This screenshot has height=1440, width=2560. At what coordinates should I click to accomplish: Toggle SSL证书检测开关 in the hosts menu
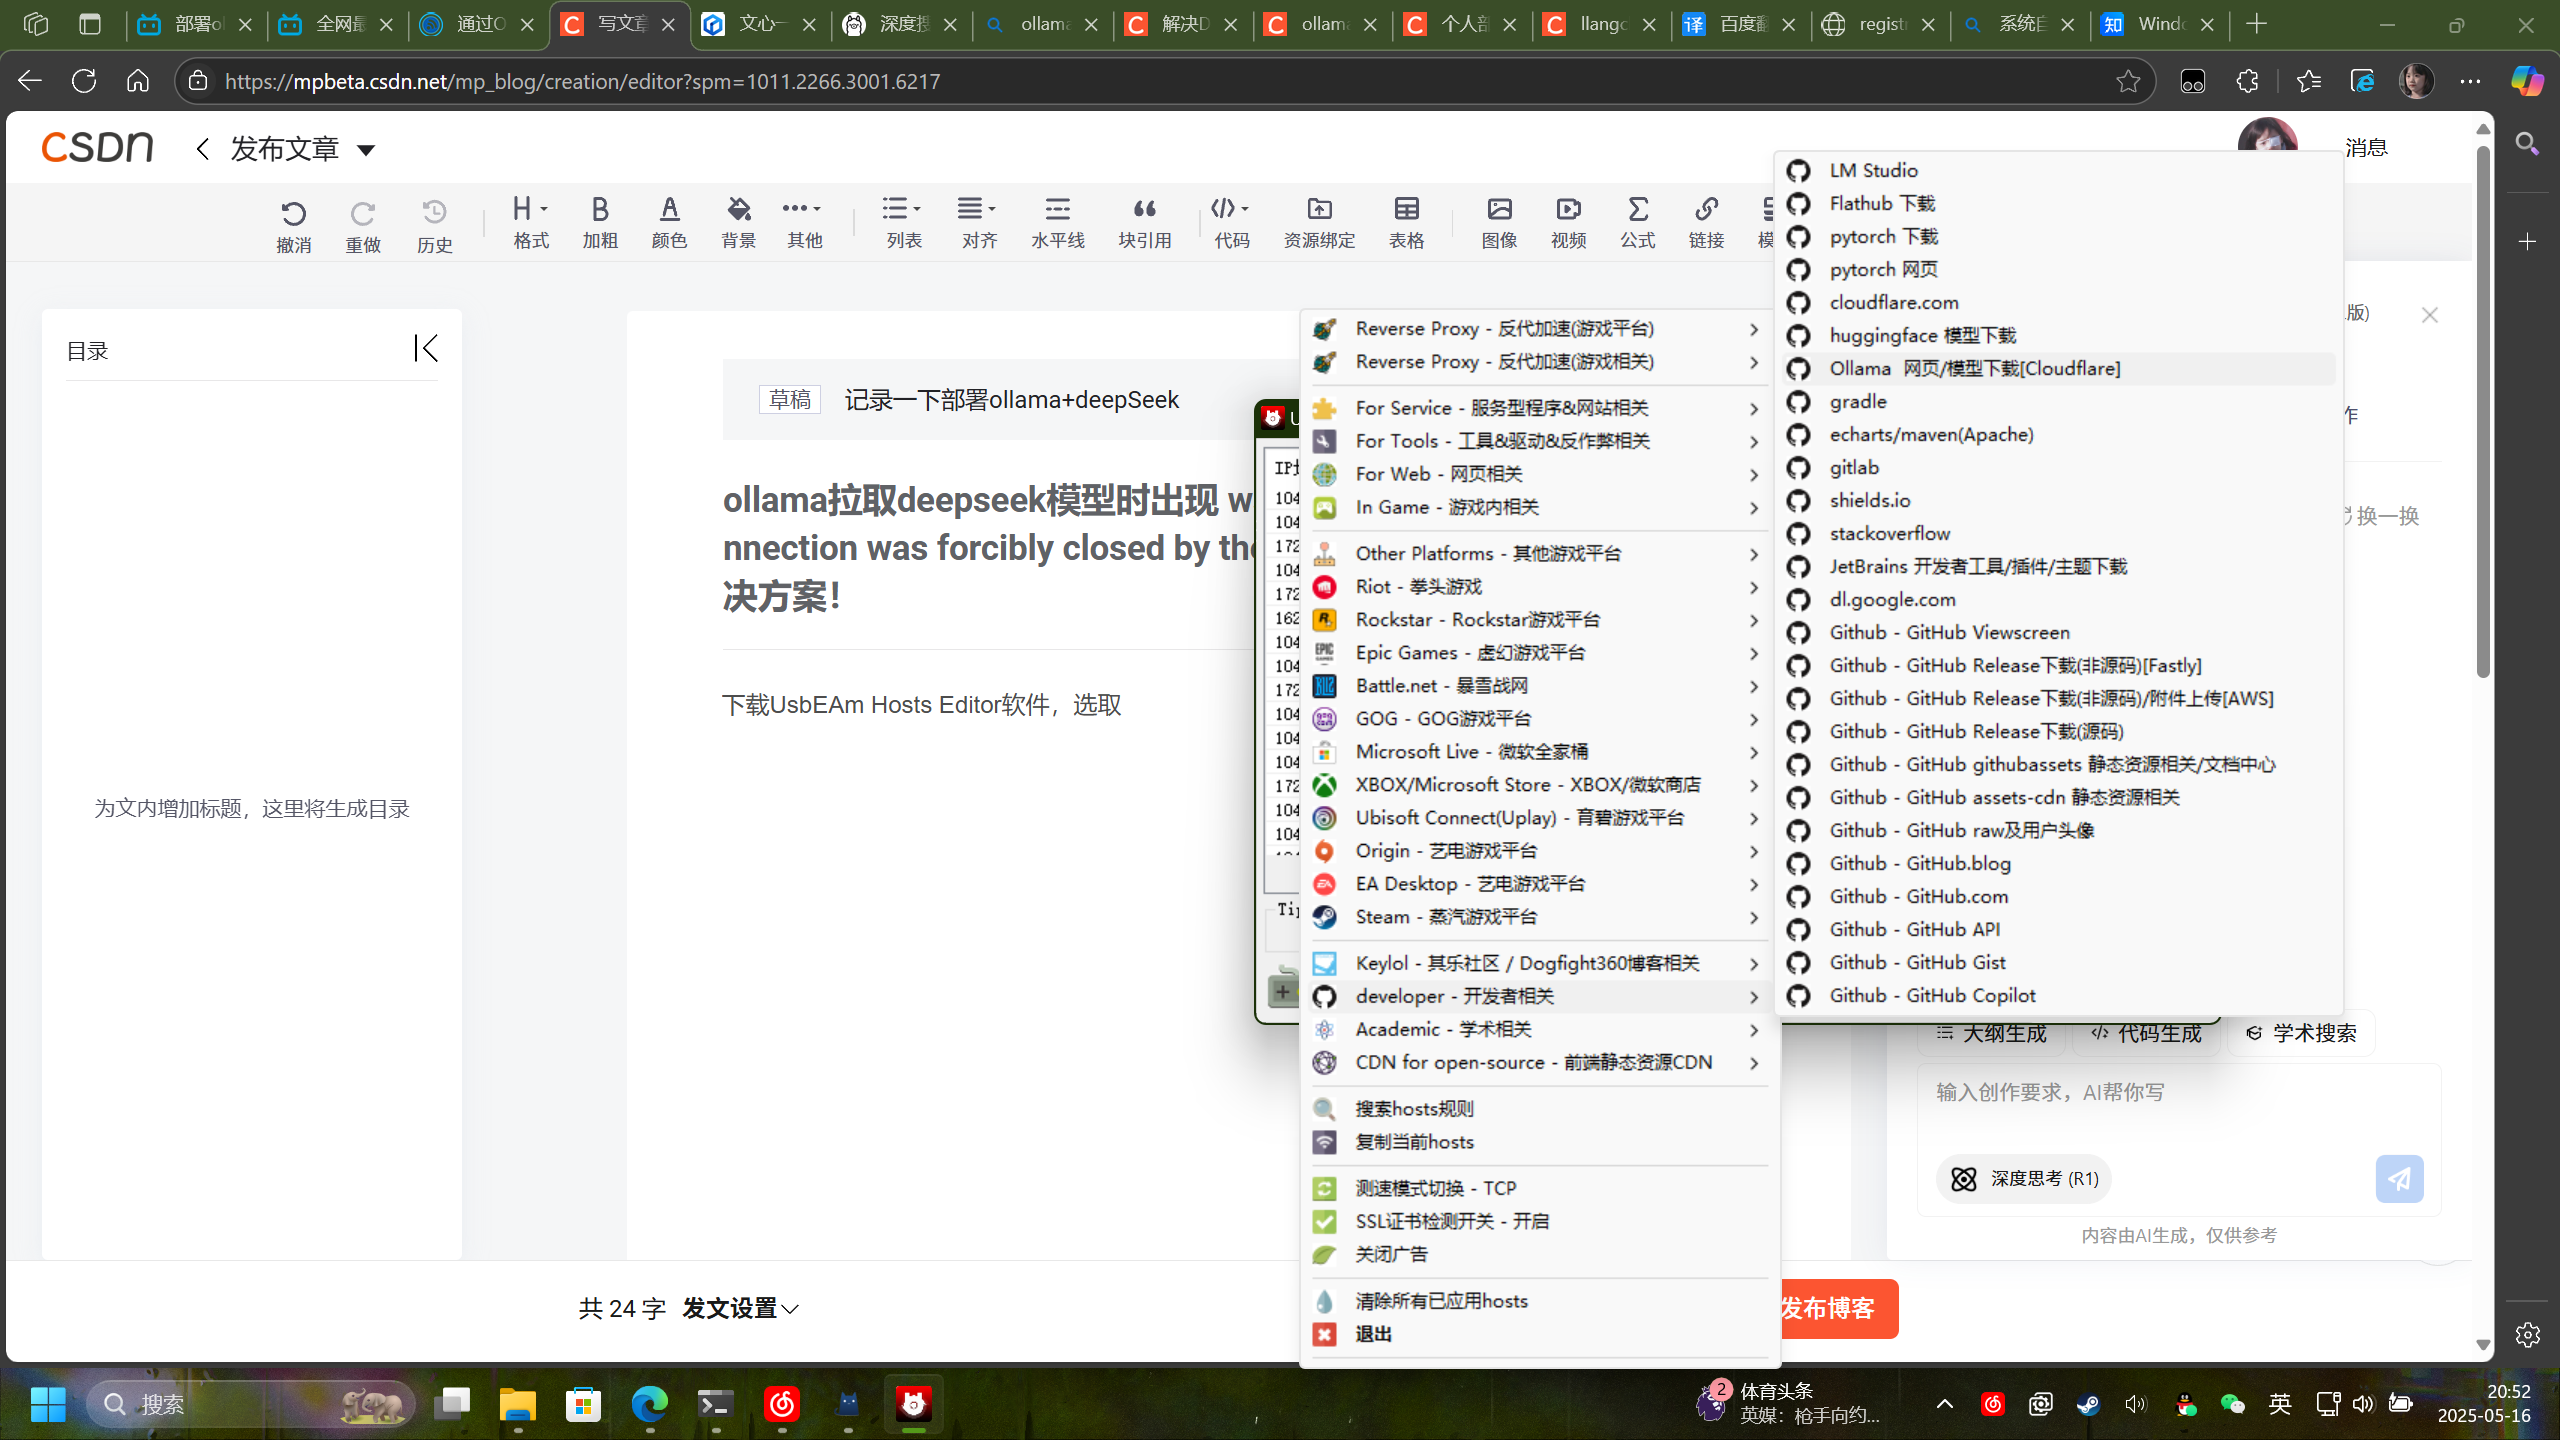click(1449, 1220)
